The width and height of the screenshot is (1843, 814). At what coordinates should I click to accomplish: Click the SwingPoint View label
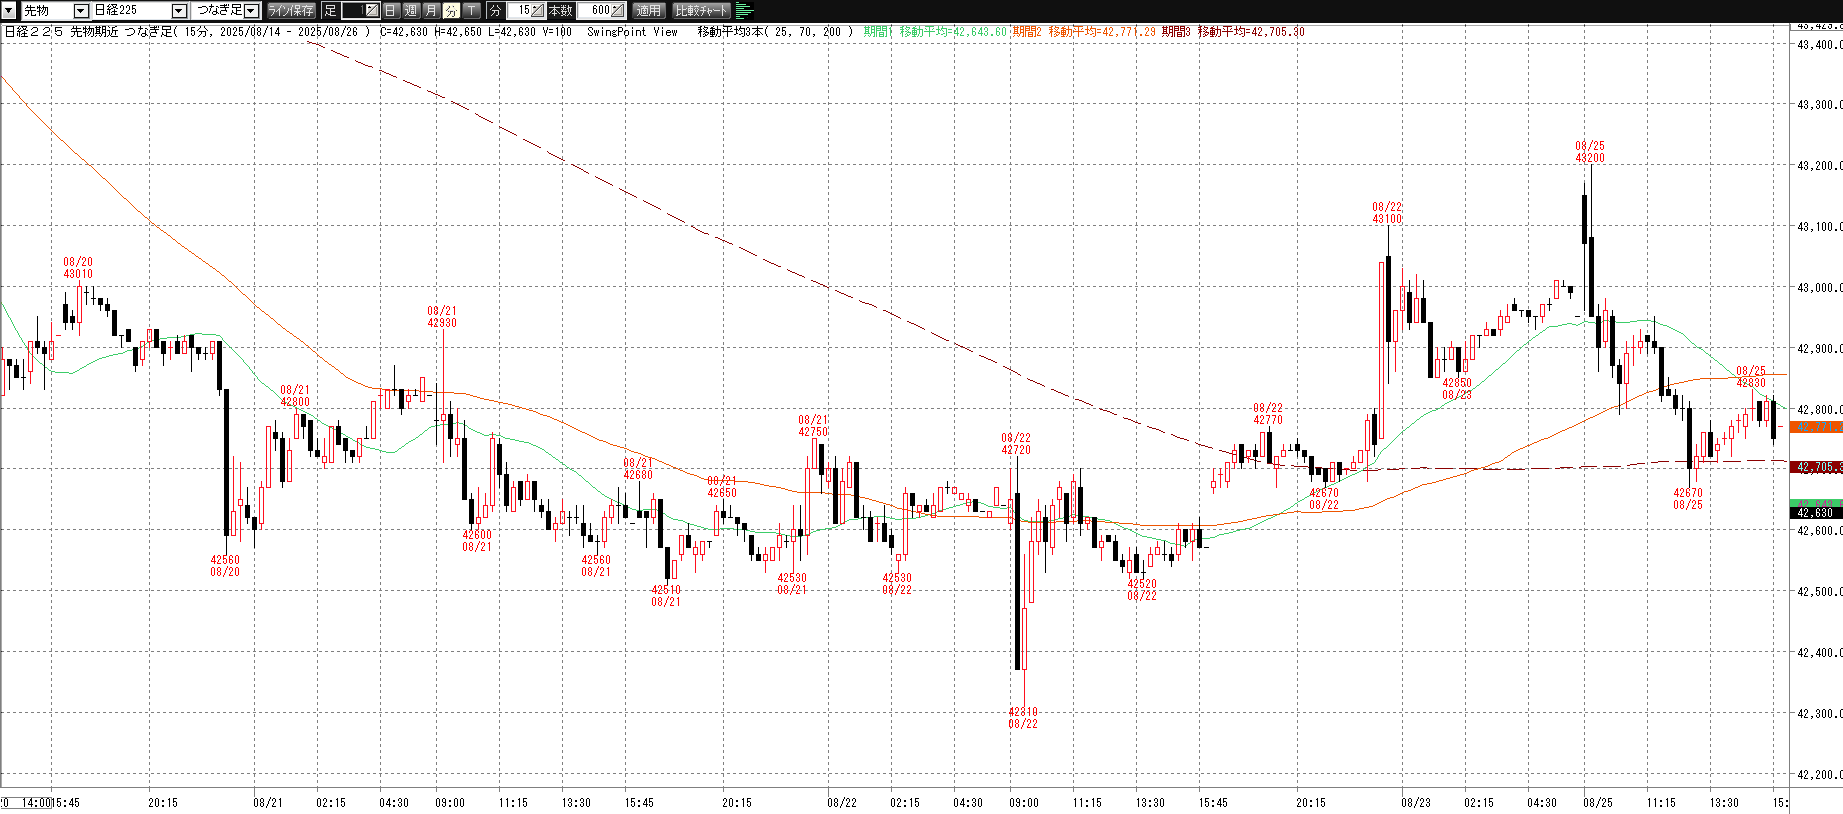coord(632,32)
